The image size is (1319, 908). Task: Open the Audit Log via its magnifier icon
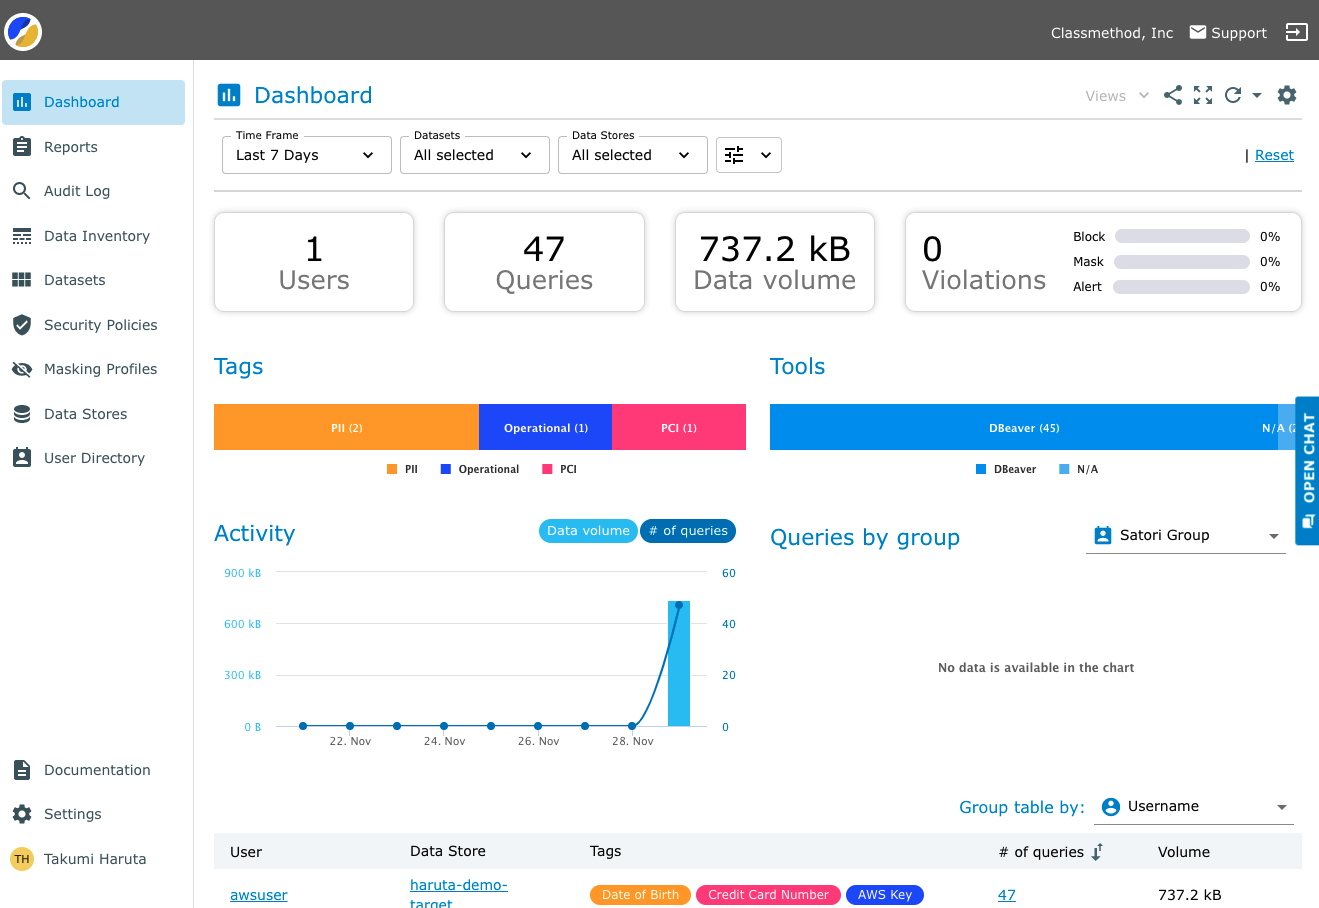click(x=22, y=190)
